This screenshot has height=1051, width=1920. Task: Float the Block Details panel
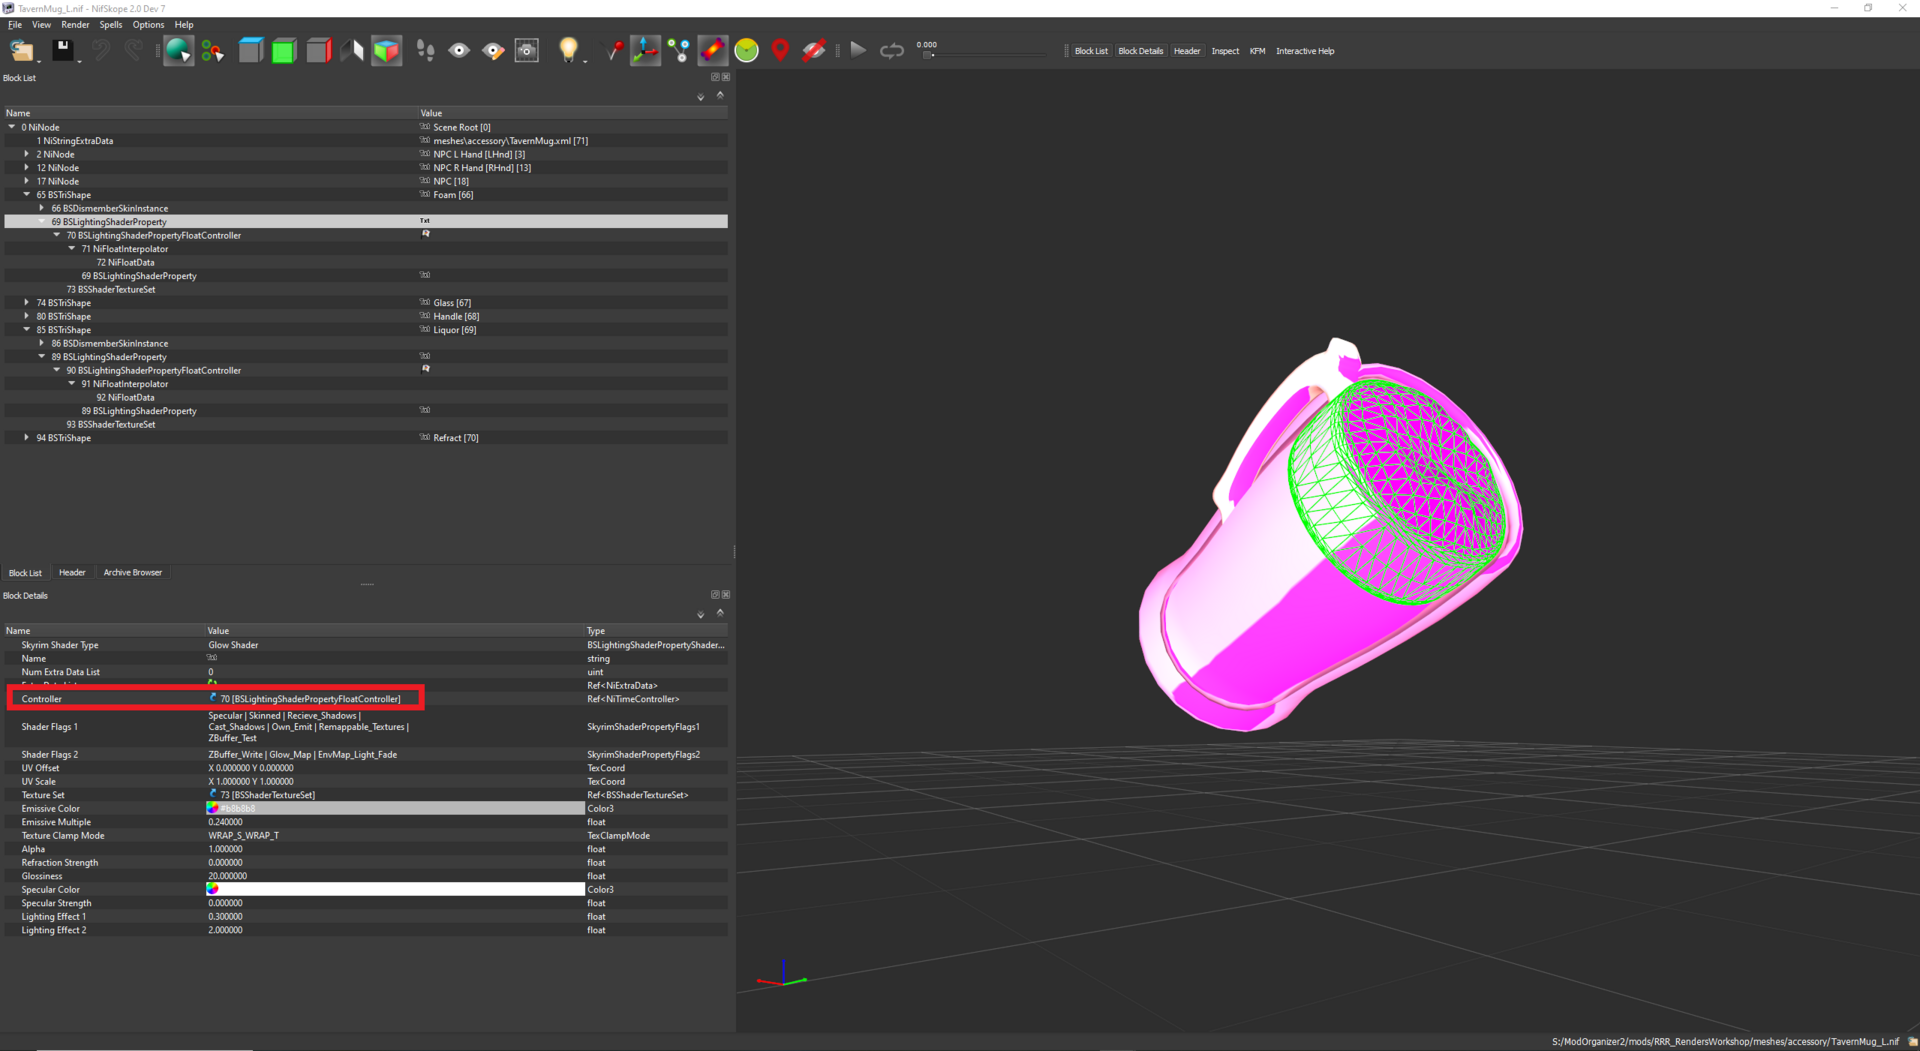pyautogui.click(x=715, y=594)
